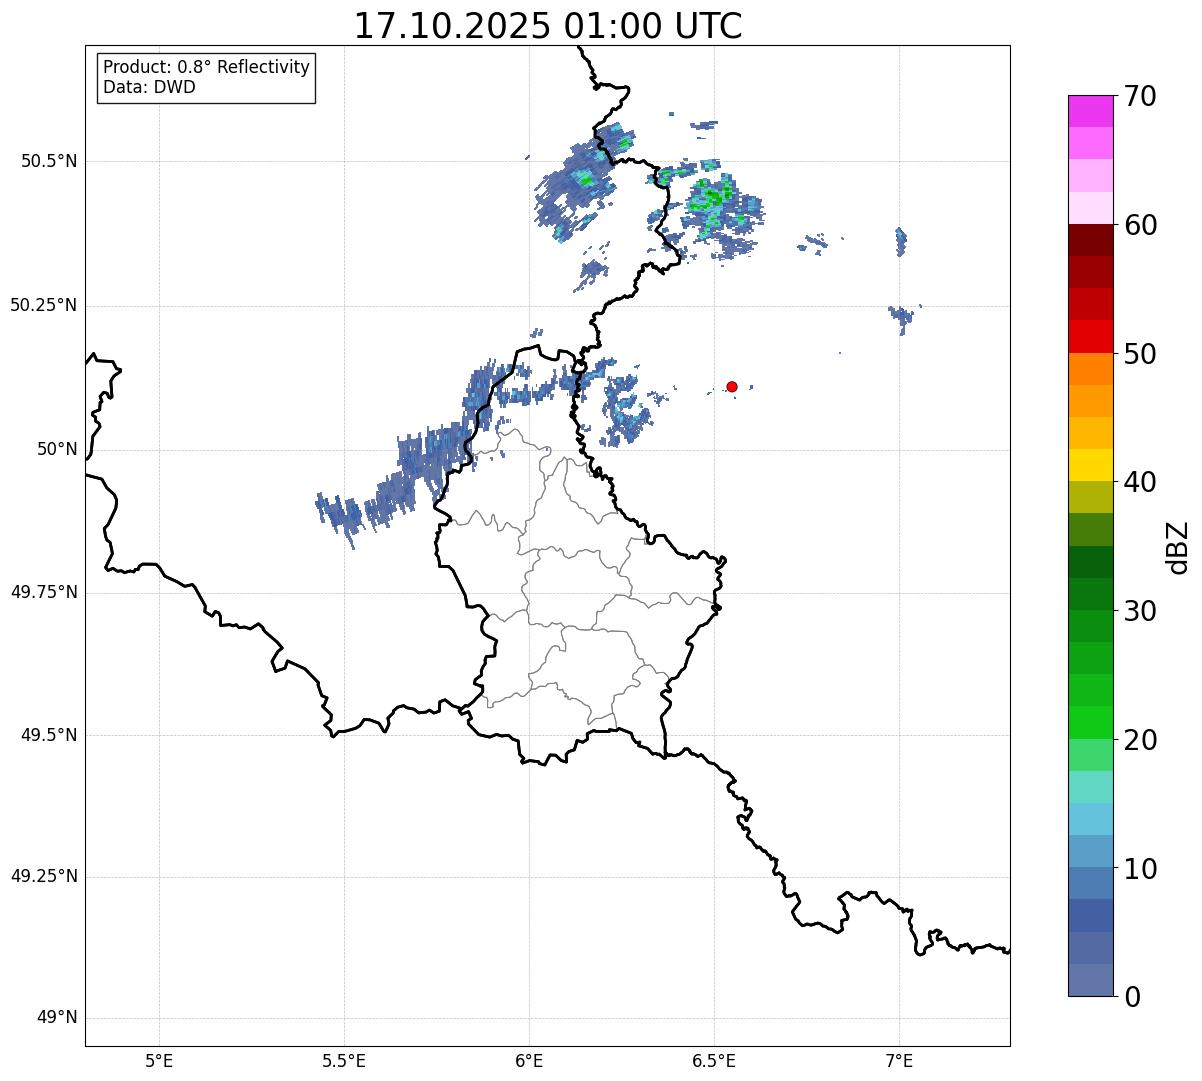Click the longitude label '6°E'
The height and width of the screenshot is (1081, 1202).
pyautogui.click(x=529, y=1060)
